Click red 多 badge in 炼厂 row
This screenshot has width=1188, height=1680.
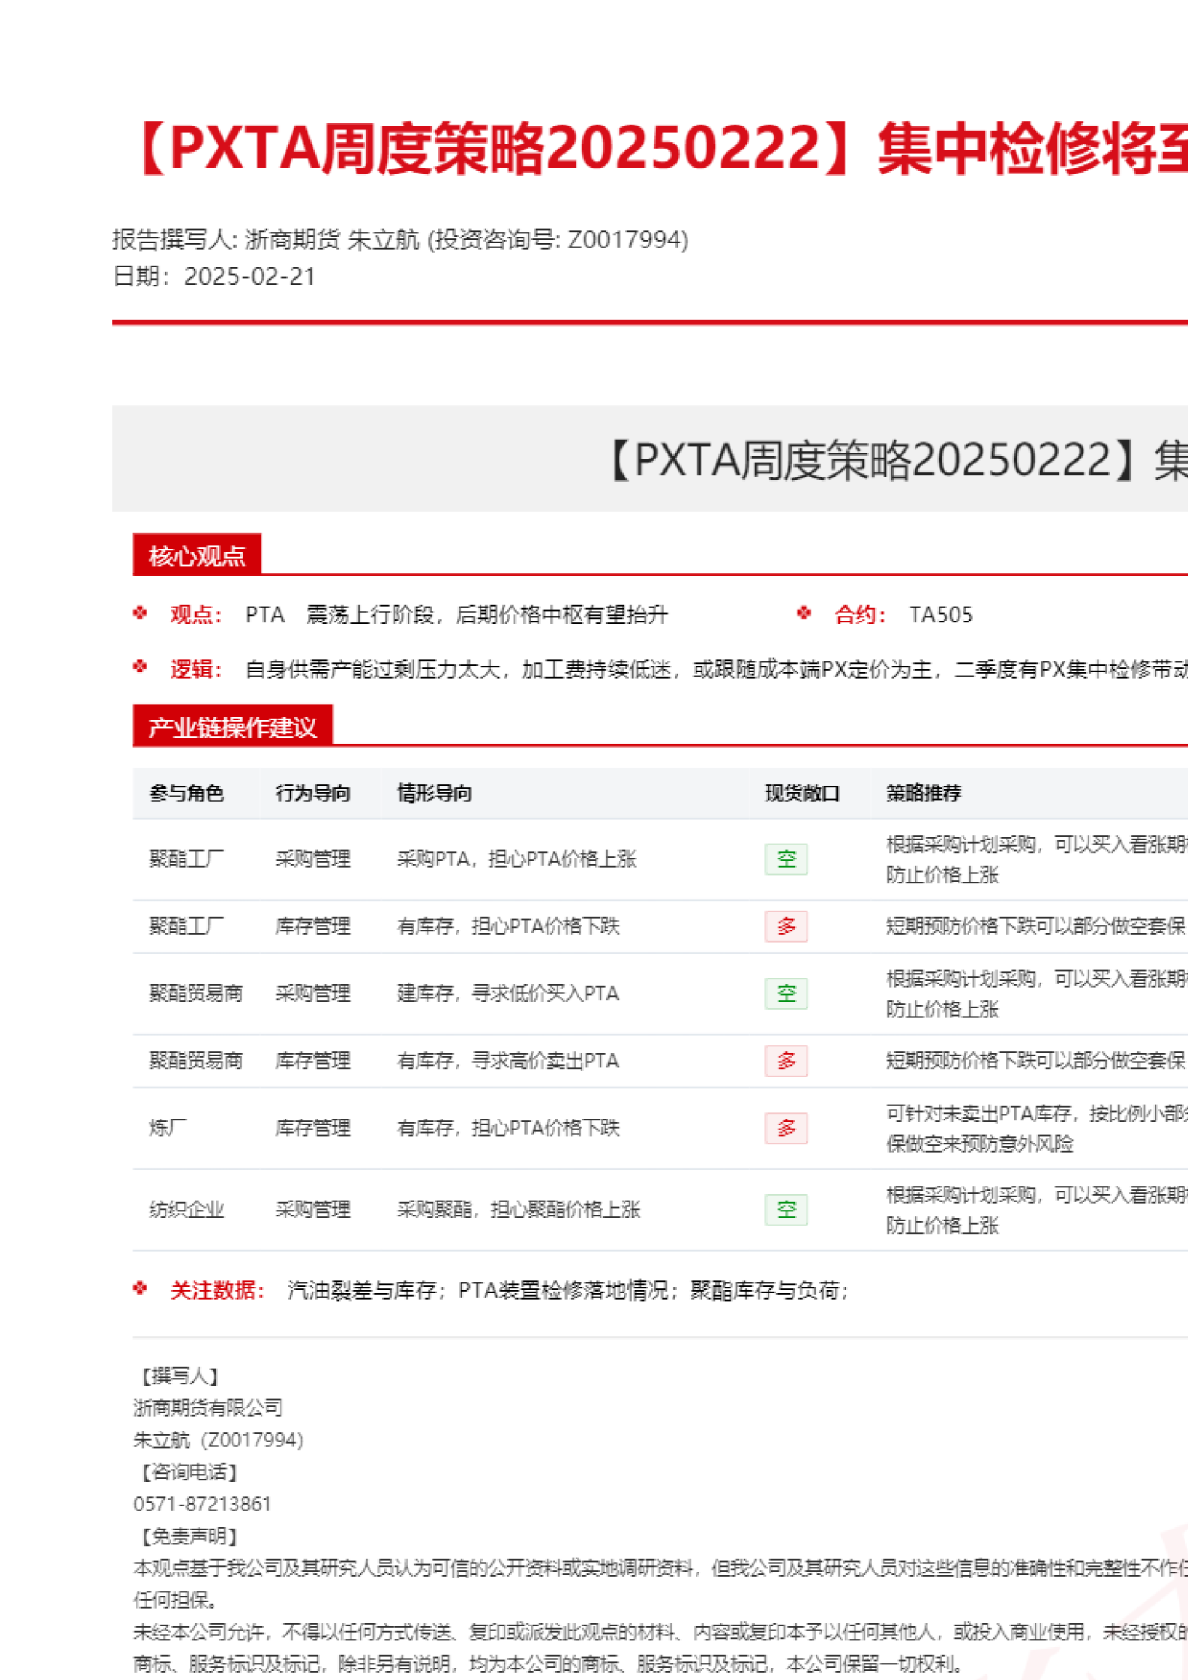786,1128
